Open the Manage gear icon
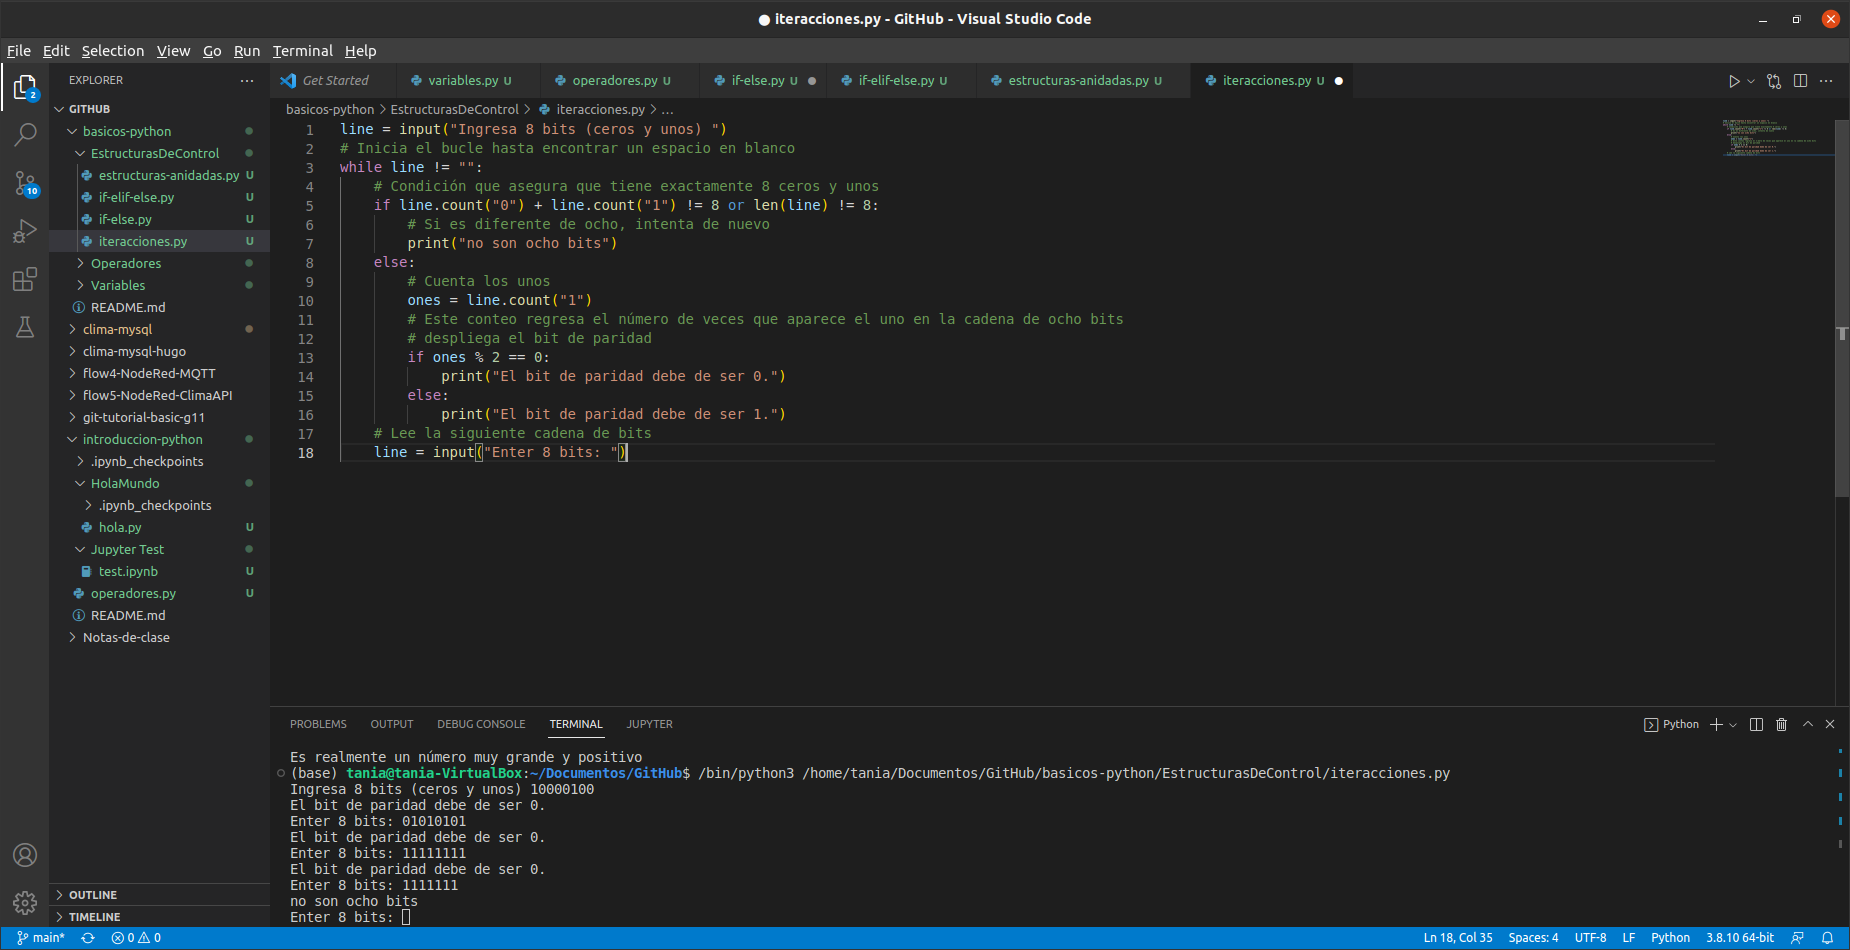The height and width of the screenshot is (950, 1850). (25, 903)
